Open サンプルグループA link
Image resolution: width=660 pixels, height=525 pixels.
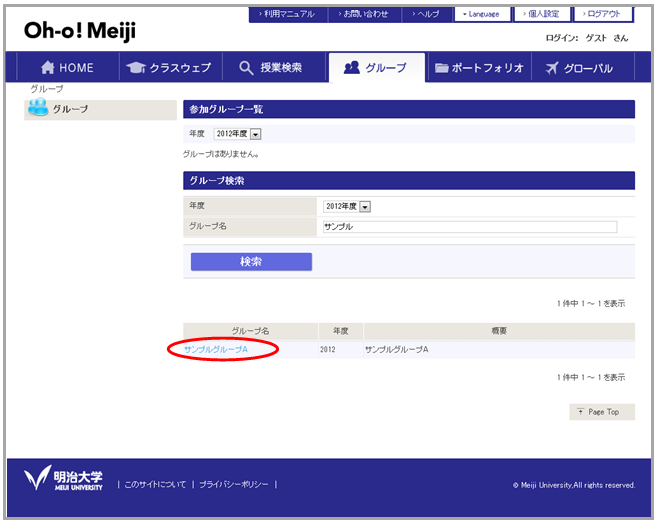pyautogui.click(x=216, y=349)
